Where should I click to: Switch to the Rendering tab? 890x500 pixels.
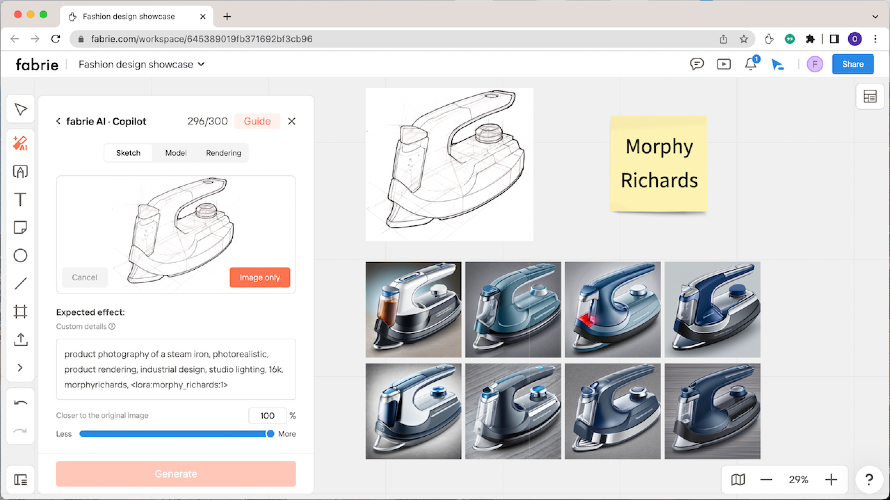click(223, 153)
